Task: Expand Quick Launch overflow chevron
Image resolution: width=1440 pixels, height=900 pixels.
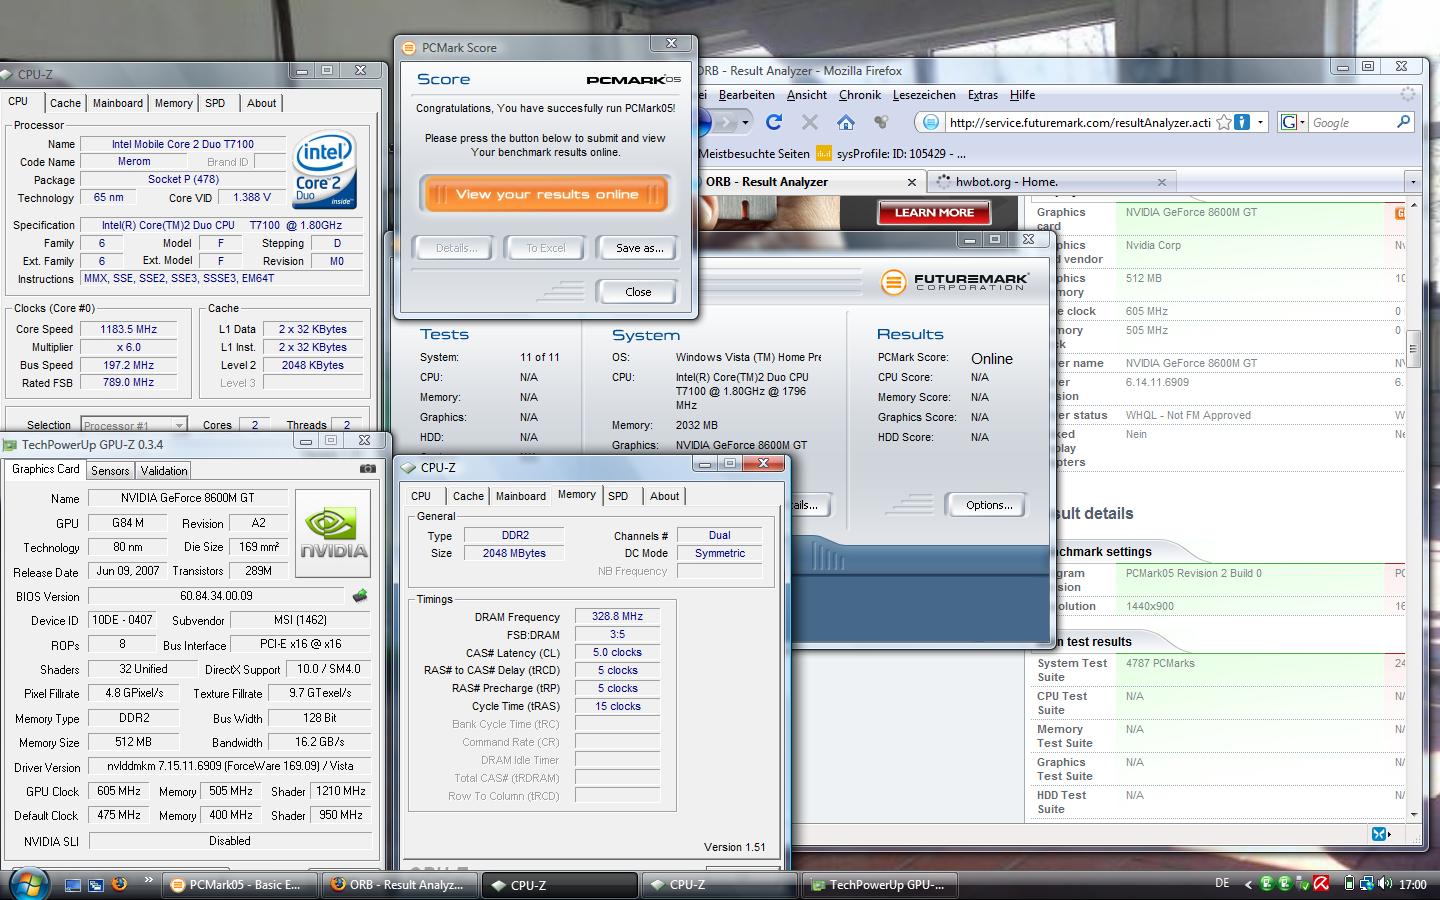Action: [149, 881]
